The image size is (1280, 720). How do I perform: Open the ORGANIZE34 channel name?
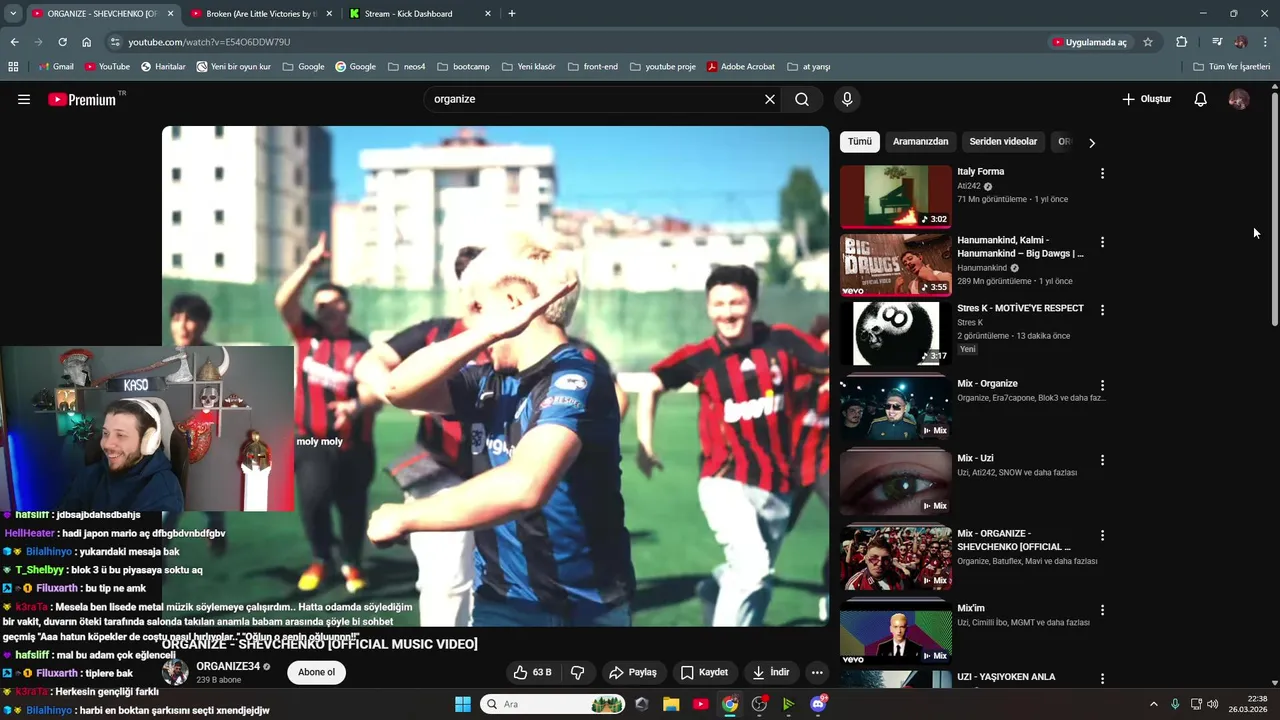coord(228,666)
